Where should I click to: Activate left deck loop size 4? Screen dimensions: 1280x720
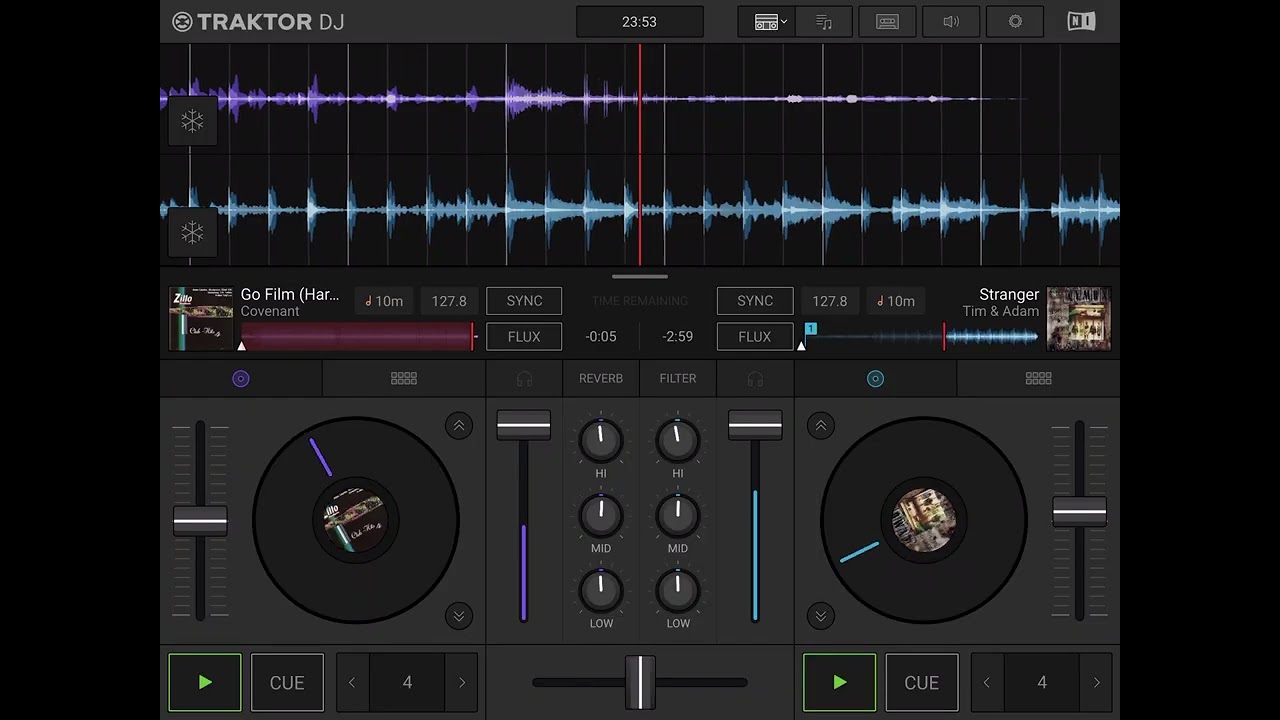pyautogui.click(x=407, y=682)
